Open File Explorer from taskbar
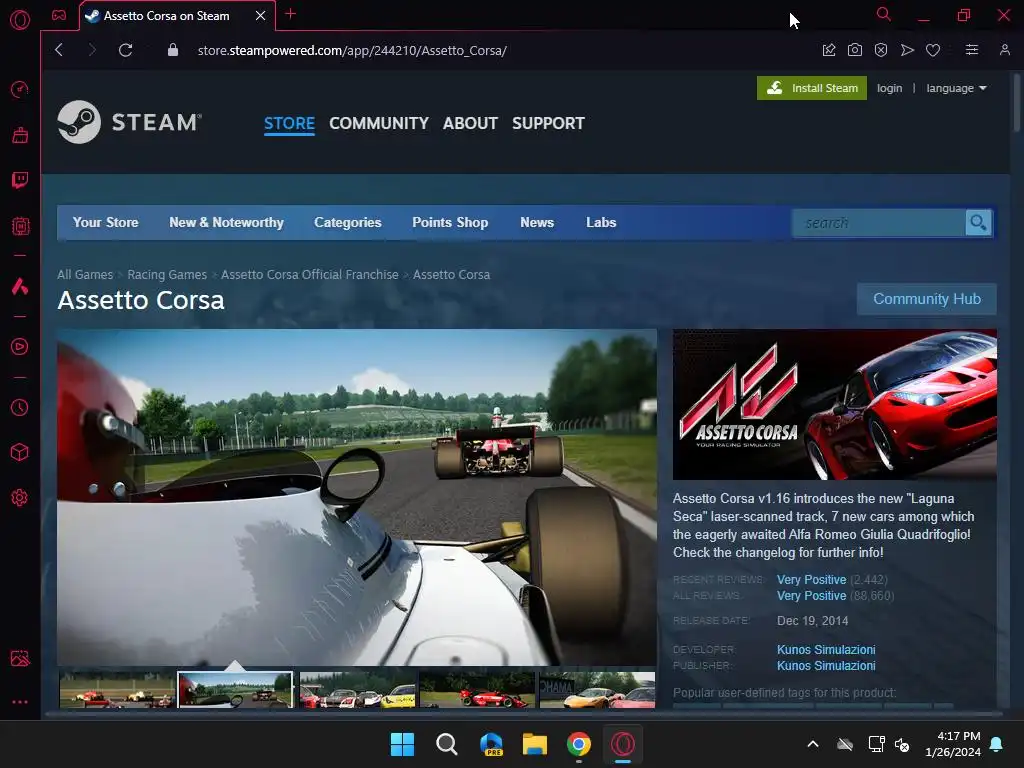Image resolution: width=1024 pixels, height=768 pixels. pos(535,744)
